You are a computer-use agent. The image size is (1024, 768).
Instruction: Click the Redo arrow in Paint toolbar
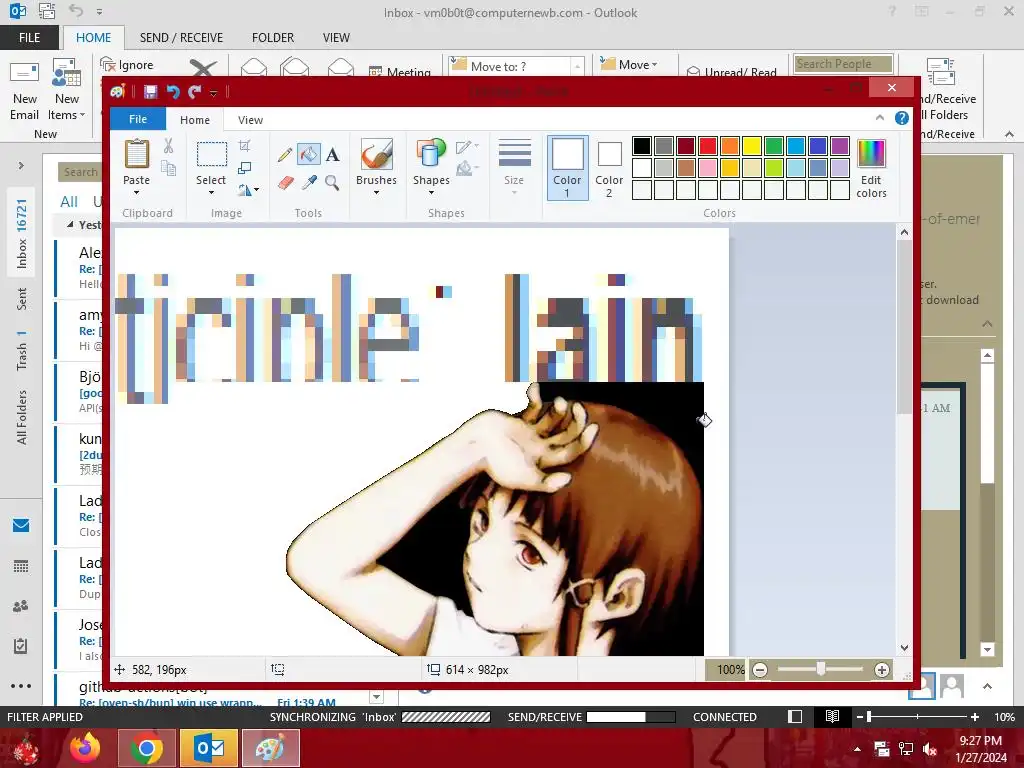[195, 91]
